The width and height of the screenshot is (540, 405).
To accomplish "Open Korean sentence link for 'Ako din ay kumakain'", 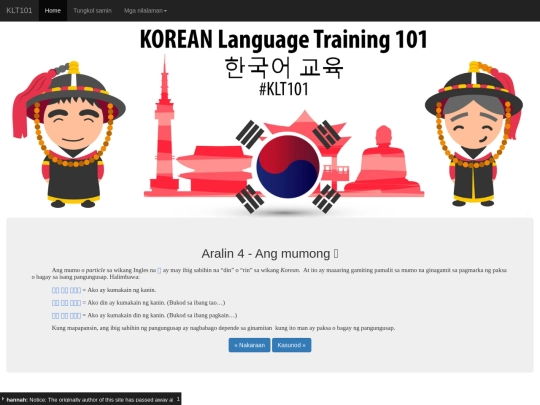I will coord(66,303).
